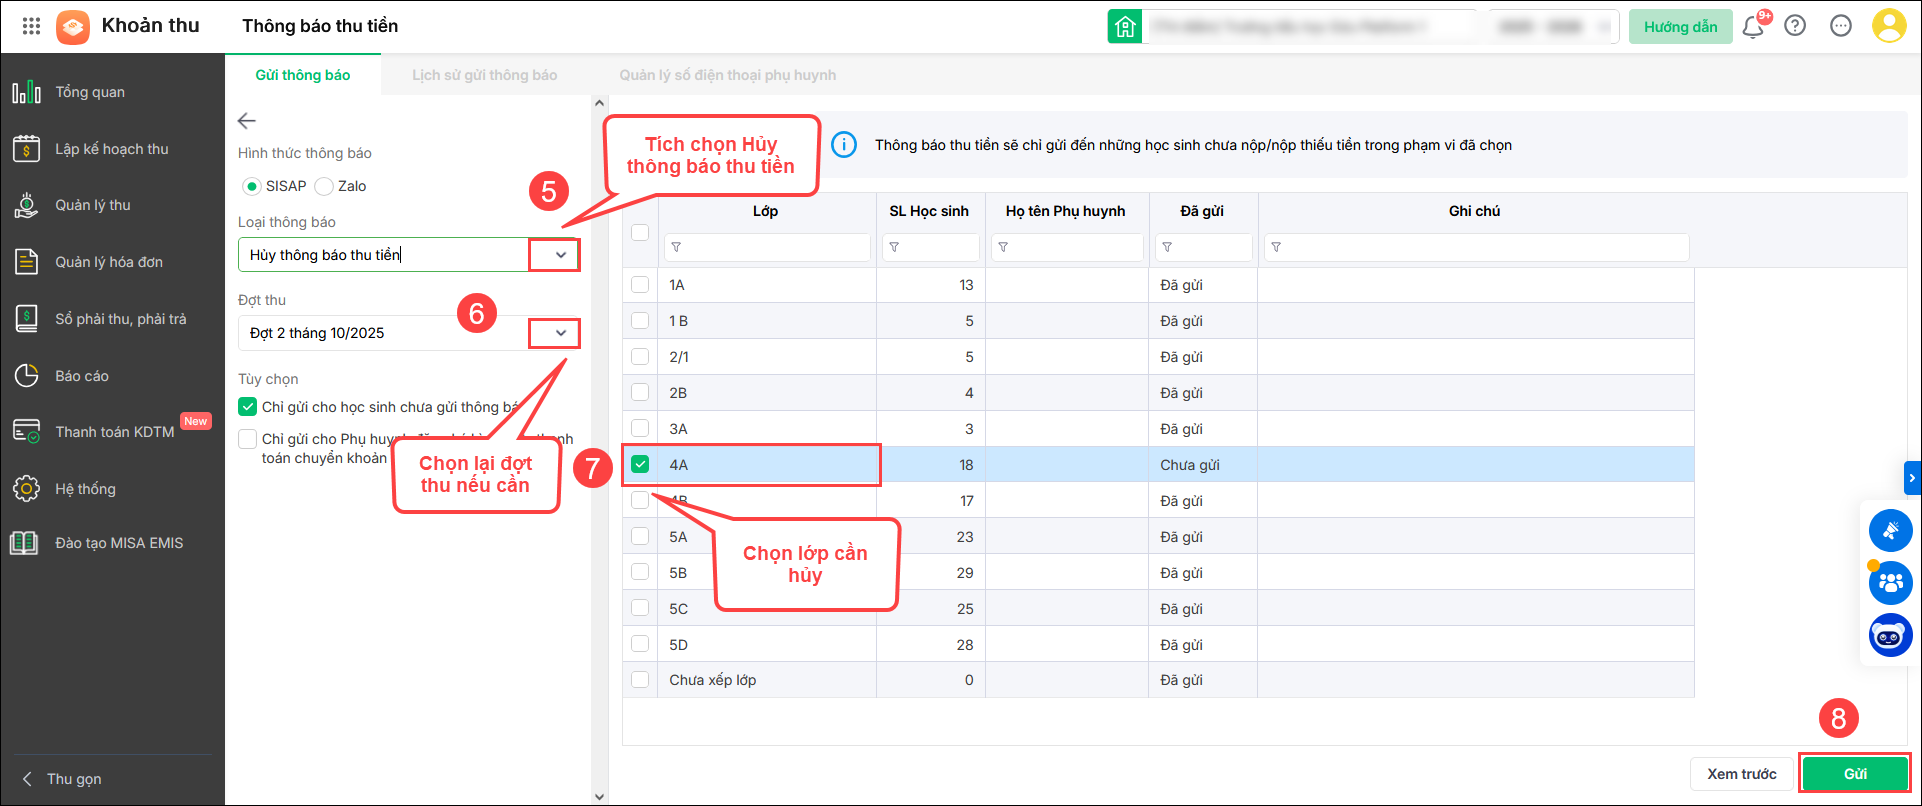Uncheck the checkbox for class 4A
The image size is (1922, 806).
pyautogui.click(x=640, y=464)
